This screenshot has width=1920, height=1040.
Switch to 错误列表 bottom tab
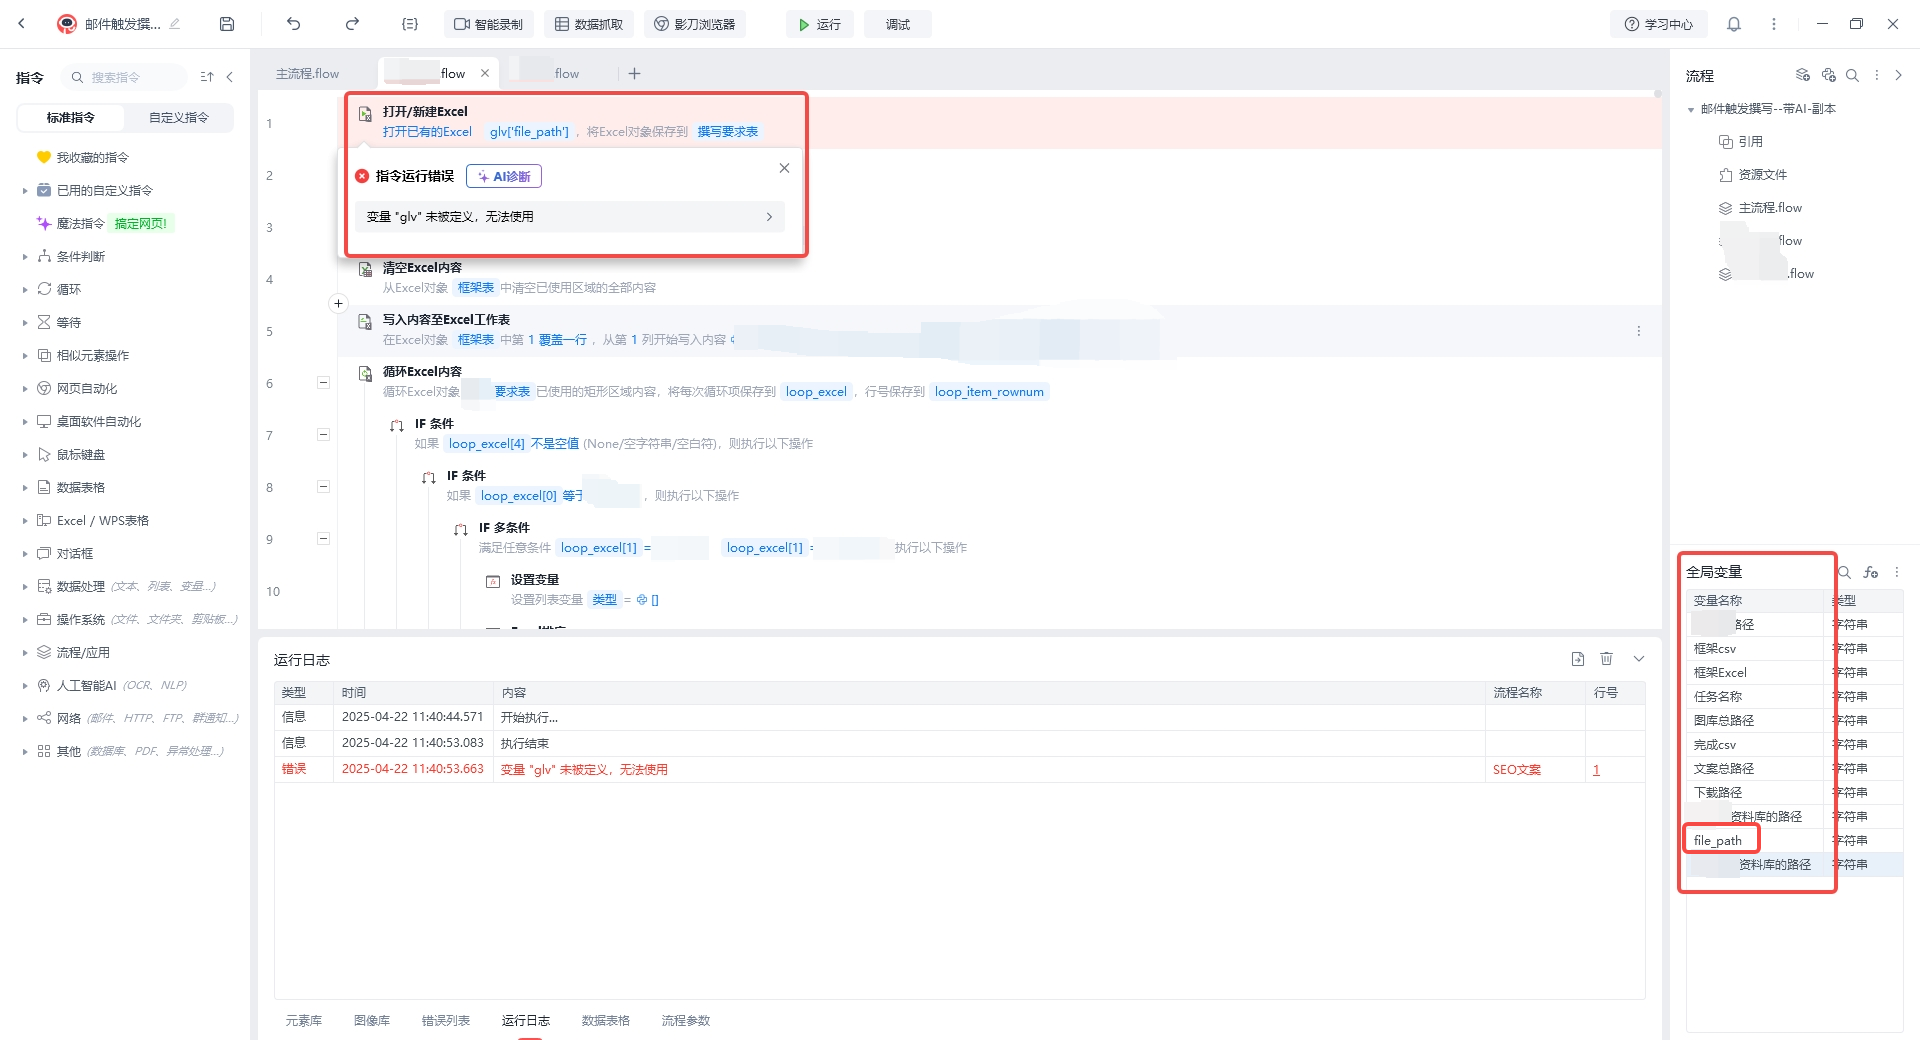pyautogui.click(x=445, y=1021)
